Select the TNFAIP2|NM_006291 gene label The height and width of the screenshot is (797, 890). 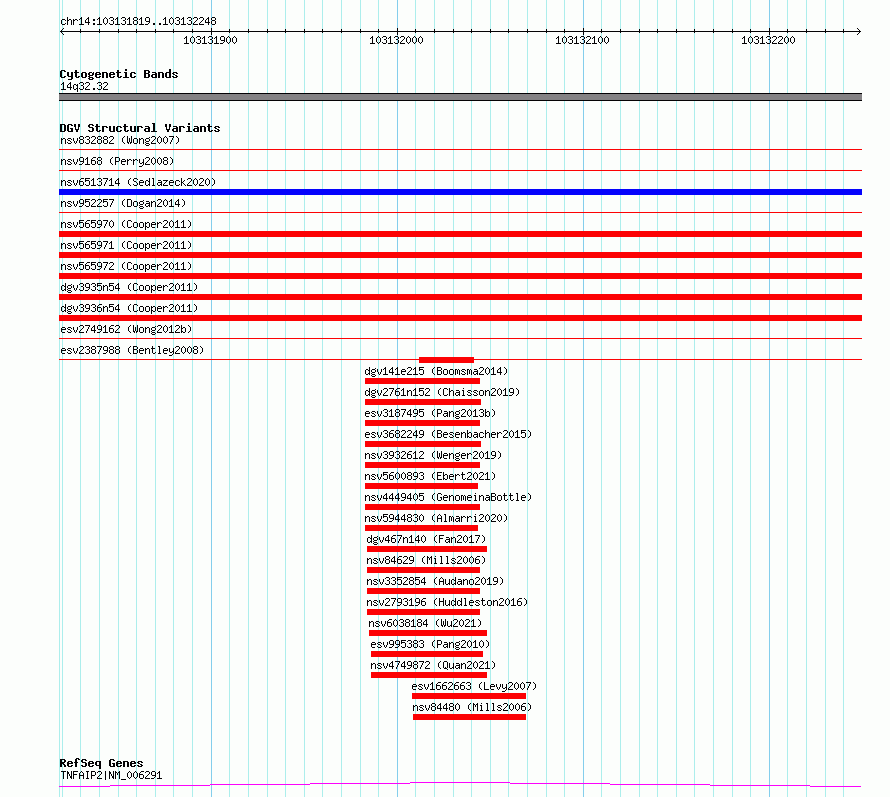111,775
